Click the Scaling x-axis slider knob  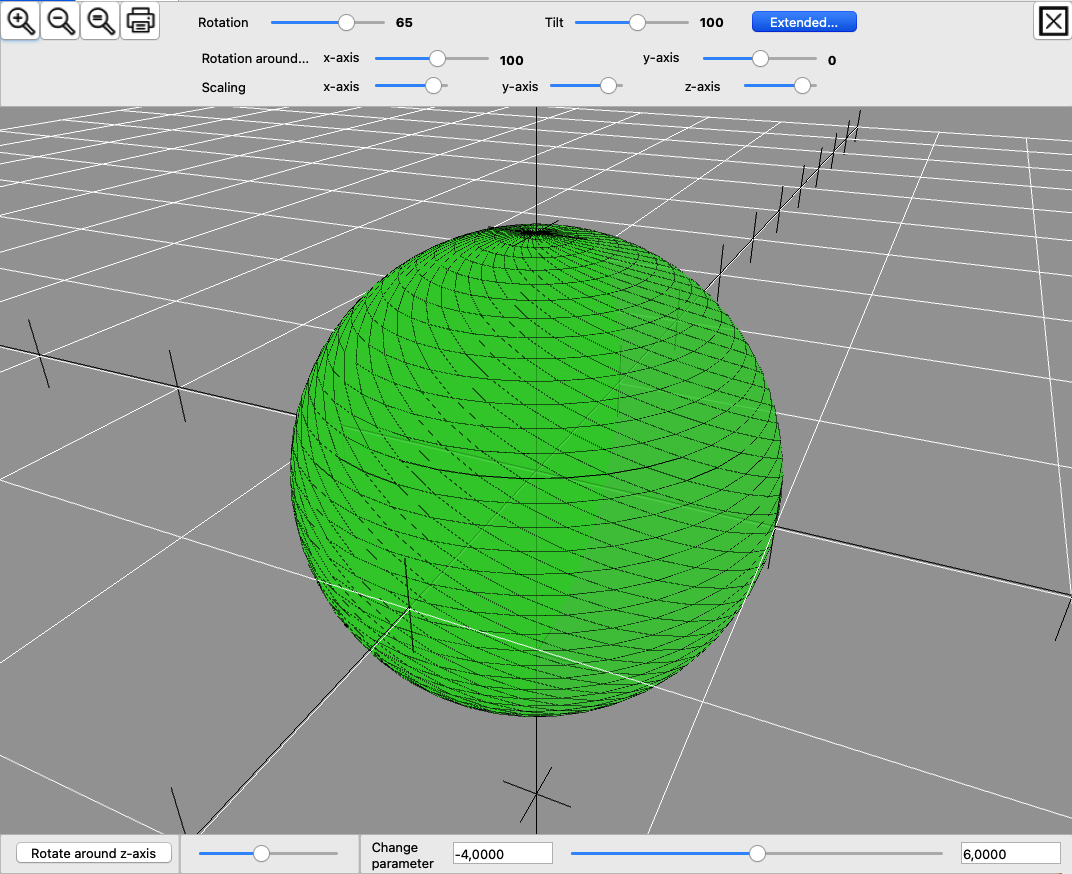[x=433, y=86]
